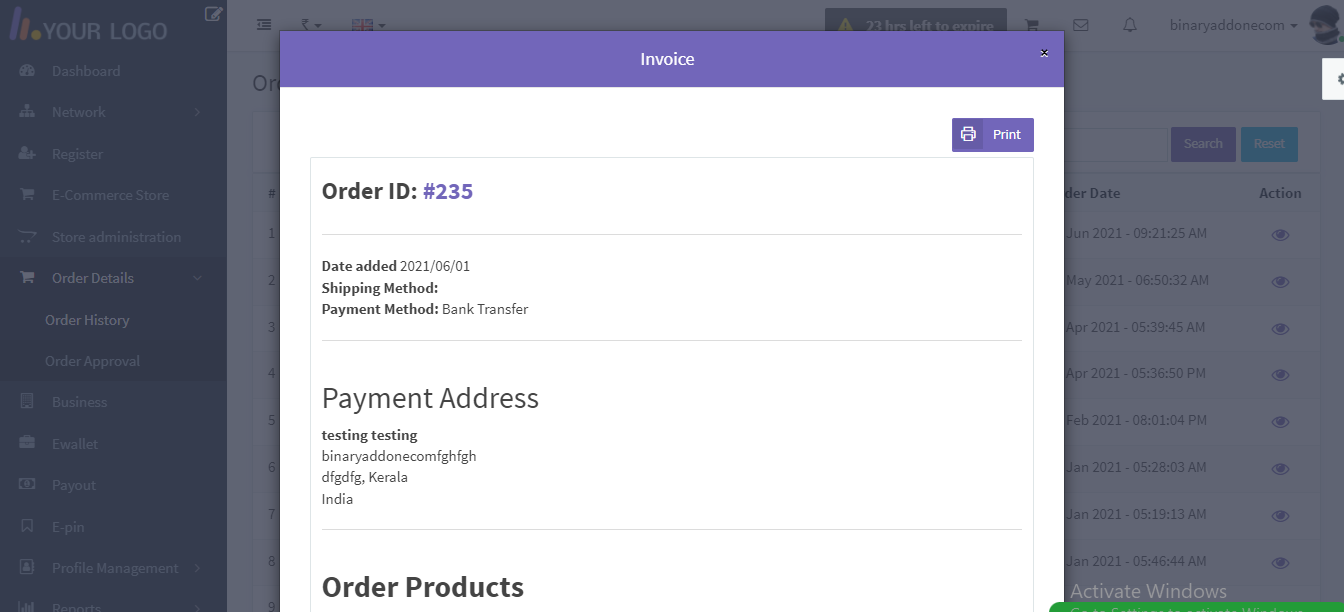Image resolution: width=1344 pixels, height=612 pixels.
Task: Toggle the sidebar collapse icon in top bar
Action: (264, 25)
